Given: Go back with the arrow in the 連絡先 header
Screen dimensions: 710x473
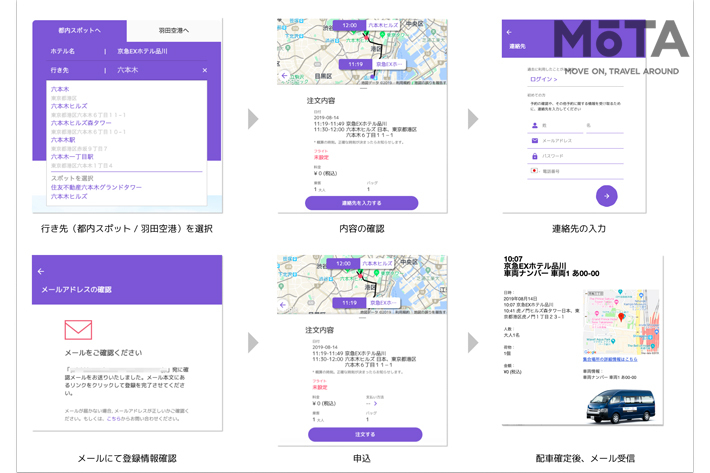Looking at the screenshot, I should (509, 32).
